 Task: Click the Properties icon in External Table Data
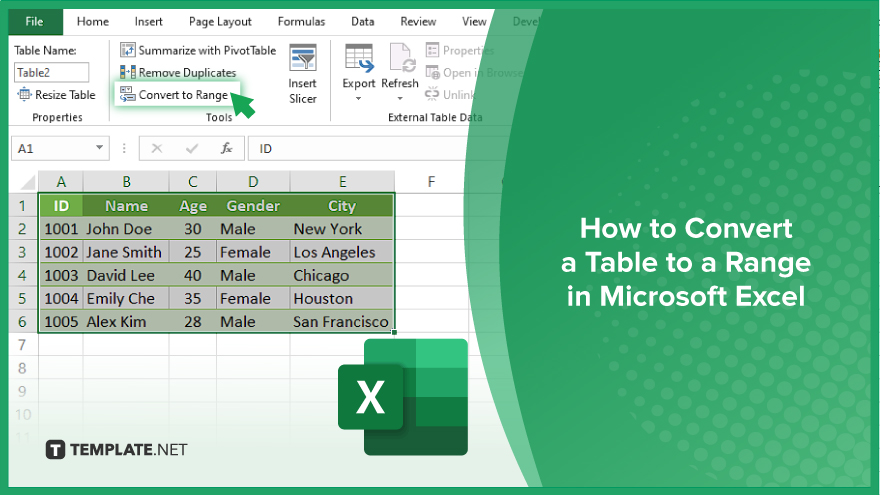(x=432, y=50)
